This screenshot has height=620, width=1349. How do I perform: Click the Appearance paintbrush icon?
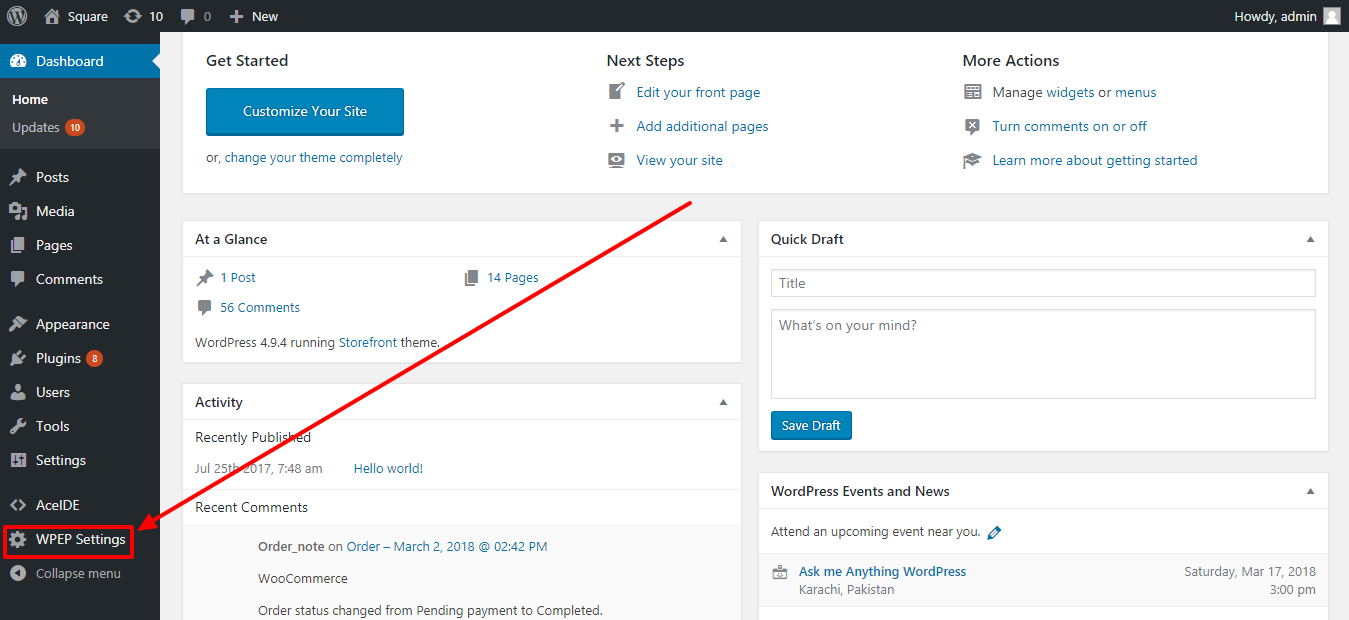coord(18,324)
